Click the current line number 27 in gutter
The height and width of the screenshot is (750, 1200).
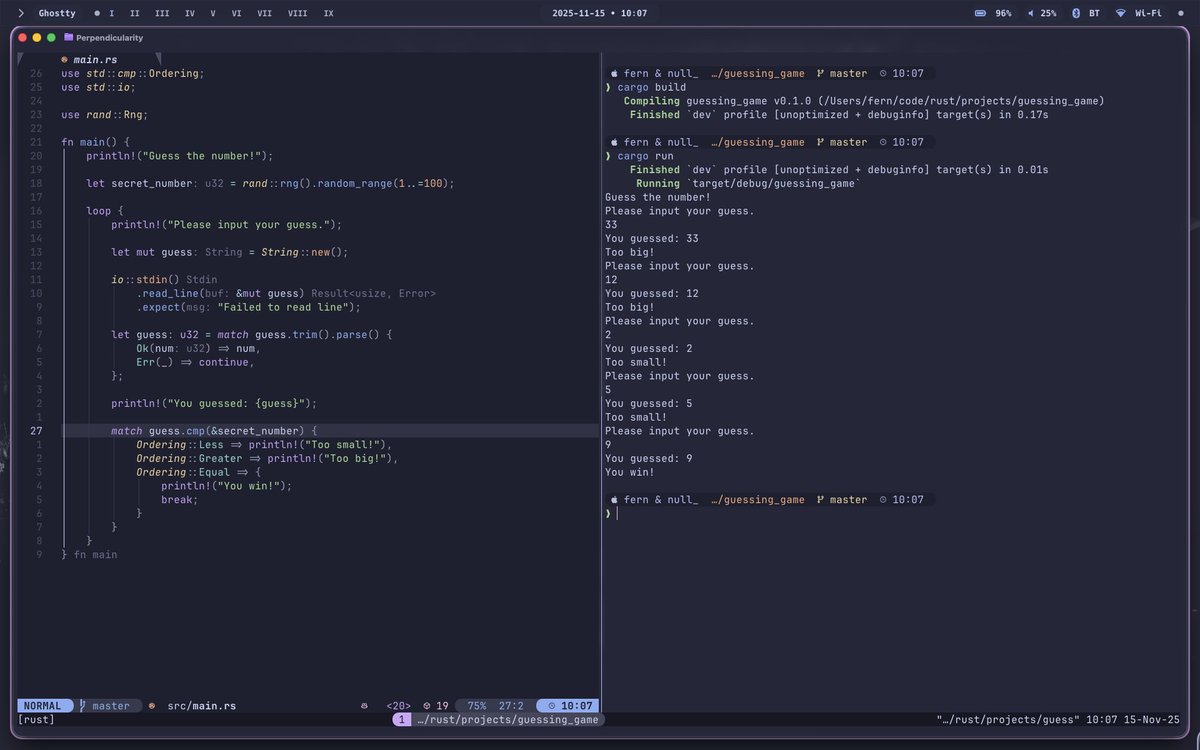click(x=37, y=431)
